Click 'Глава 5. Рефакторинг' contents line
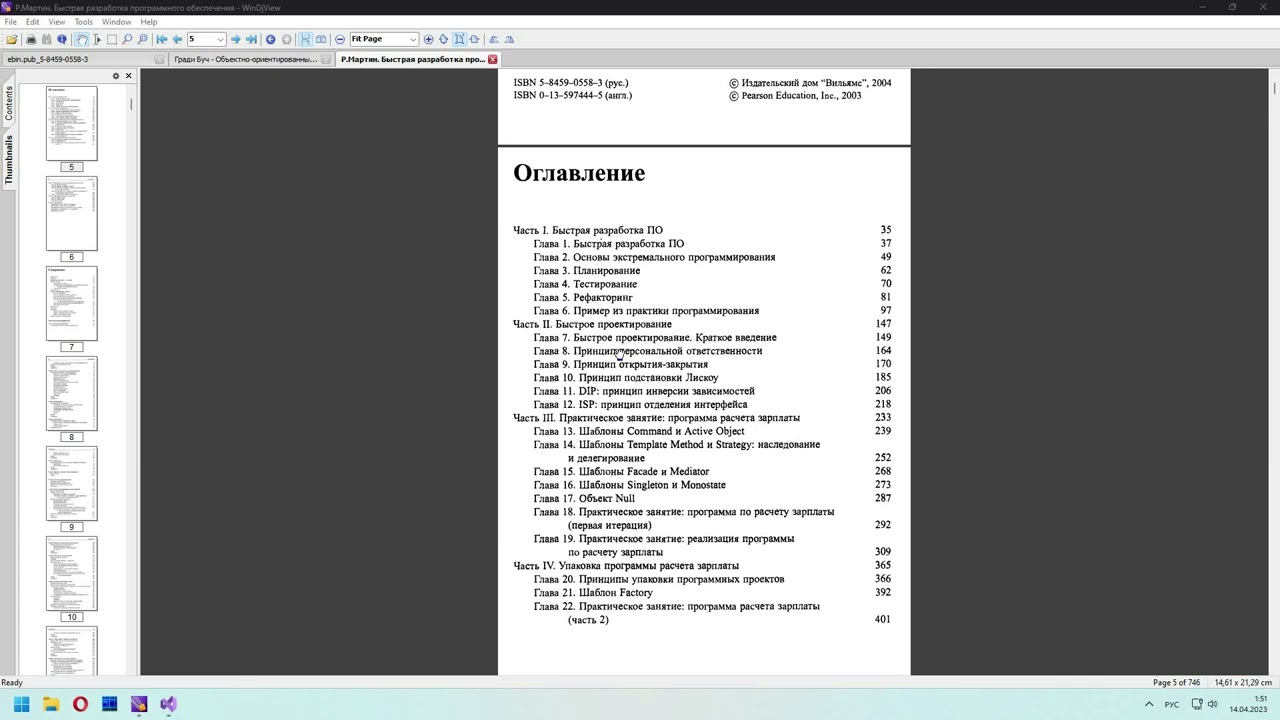 click(583, 297)
